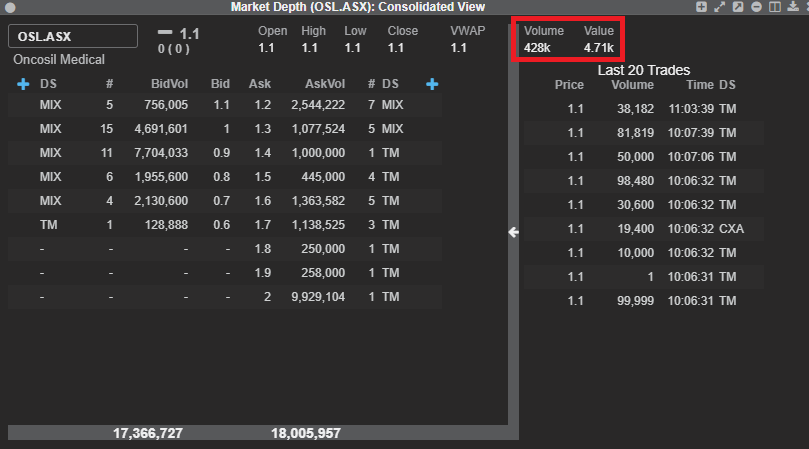Image resolution: width=809 pixels, height=449 pixels.
Task: Click the Market Depth window title
Action: coord(358,7)
